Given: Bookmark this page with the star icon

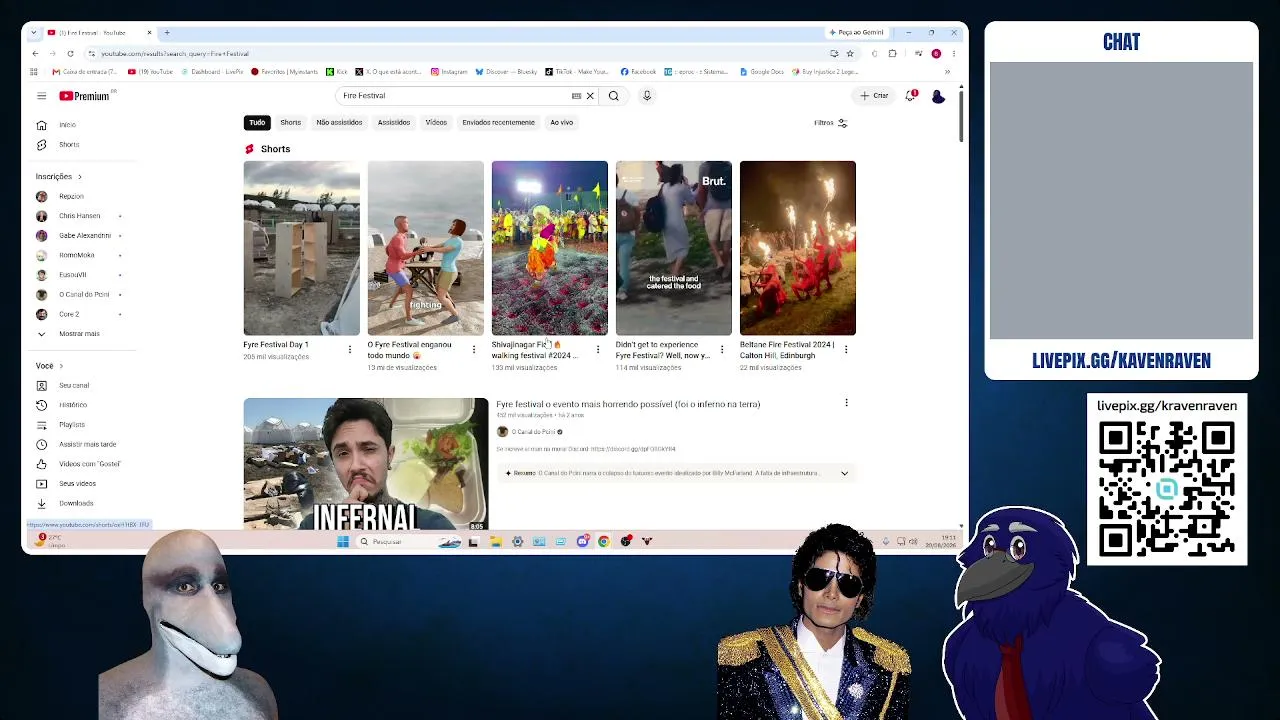Looking at the screenshot, I should click(850, 54).
